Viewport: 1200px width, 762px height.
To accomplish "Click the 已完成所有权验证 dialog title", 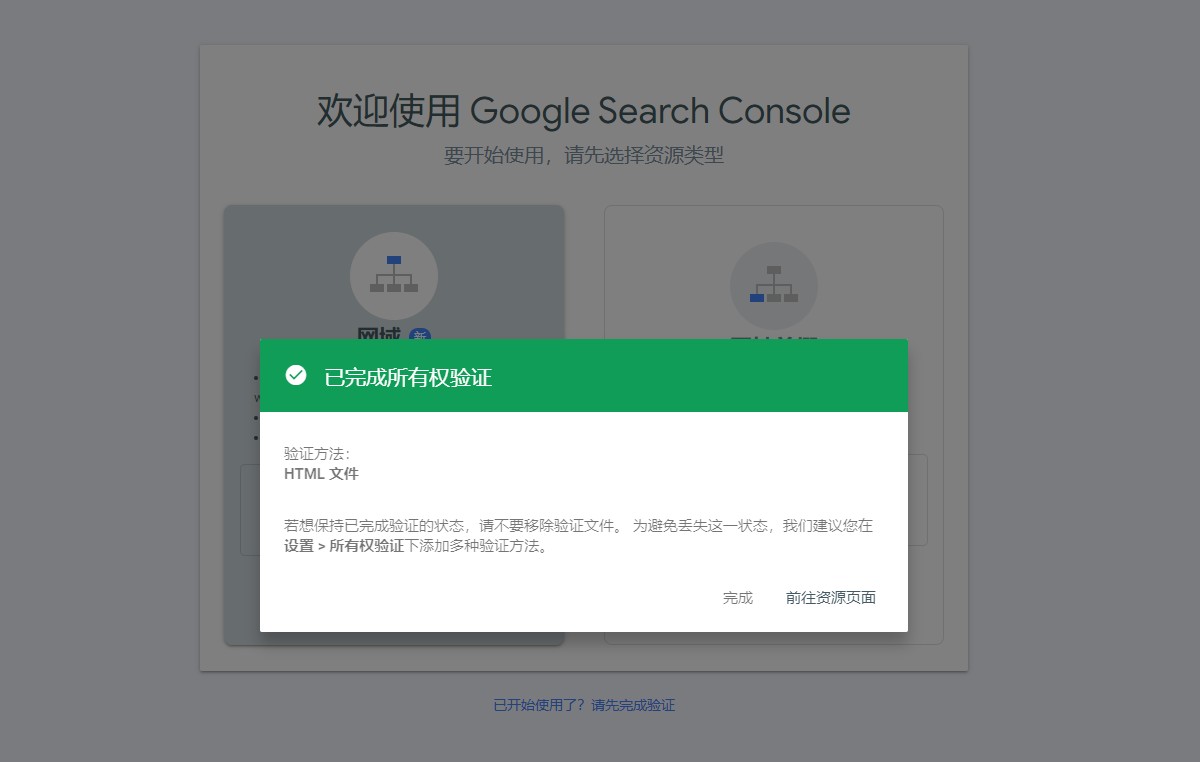I will click(x=408, y=377).
